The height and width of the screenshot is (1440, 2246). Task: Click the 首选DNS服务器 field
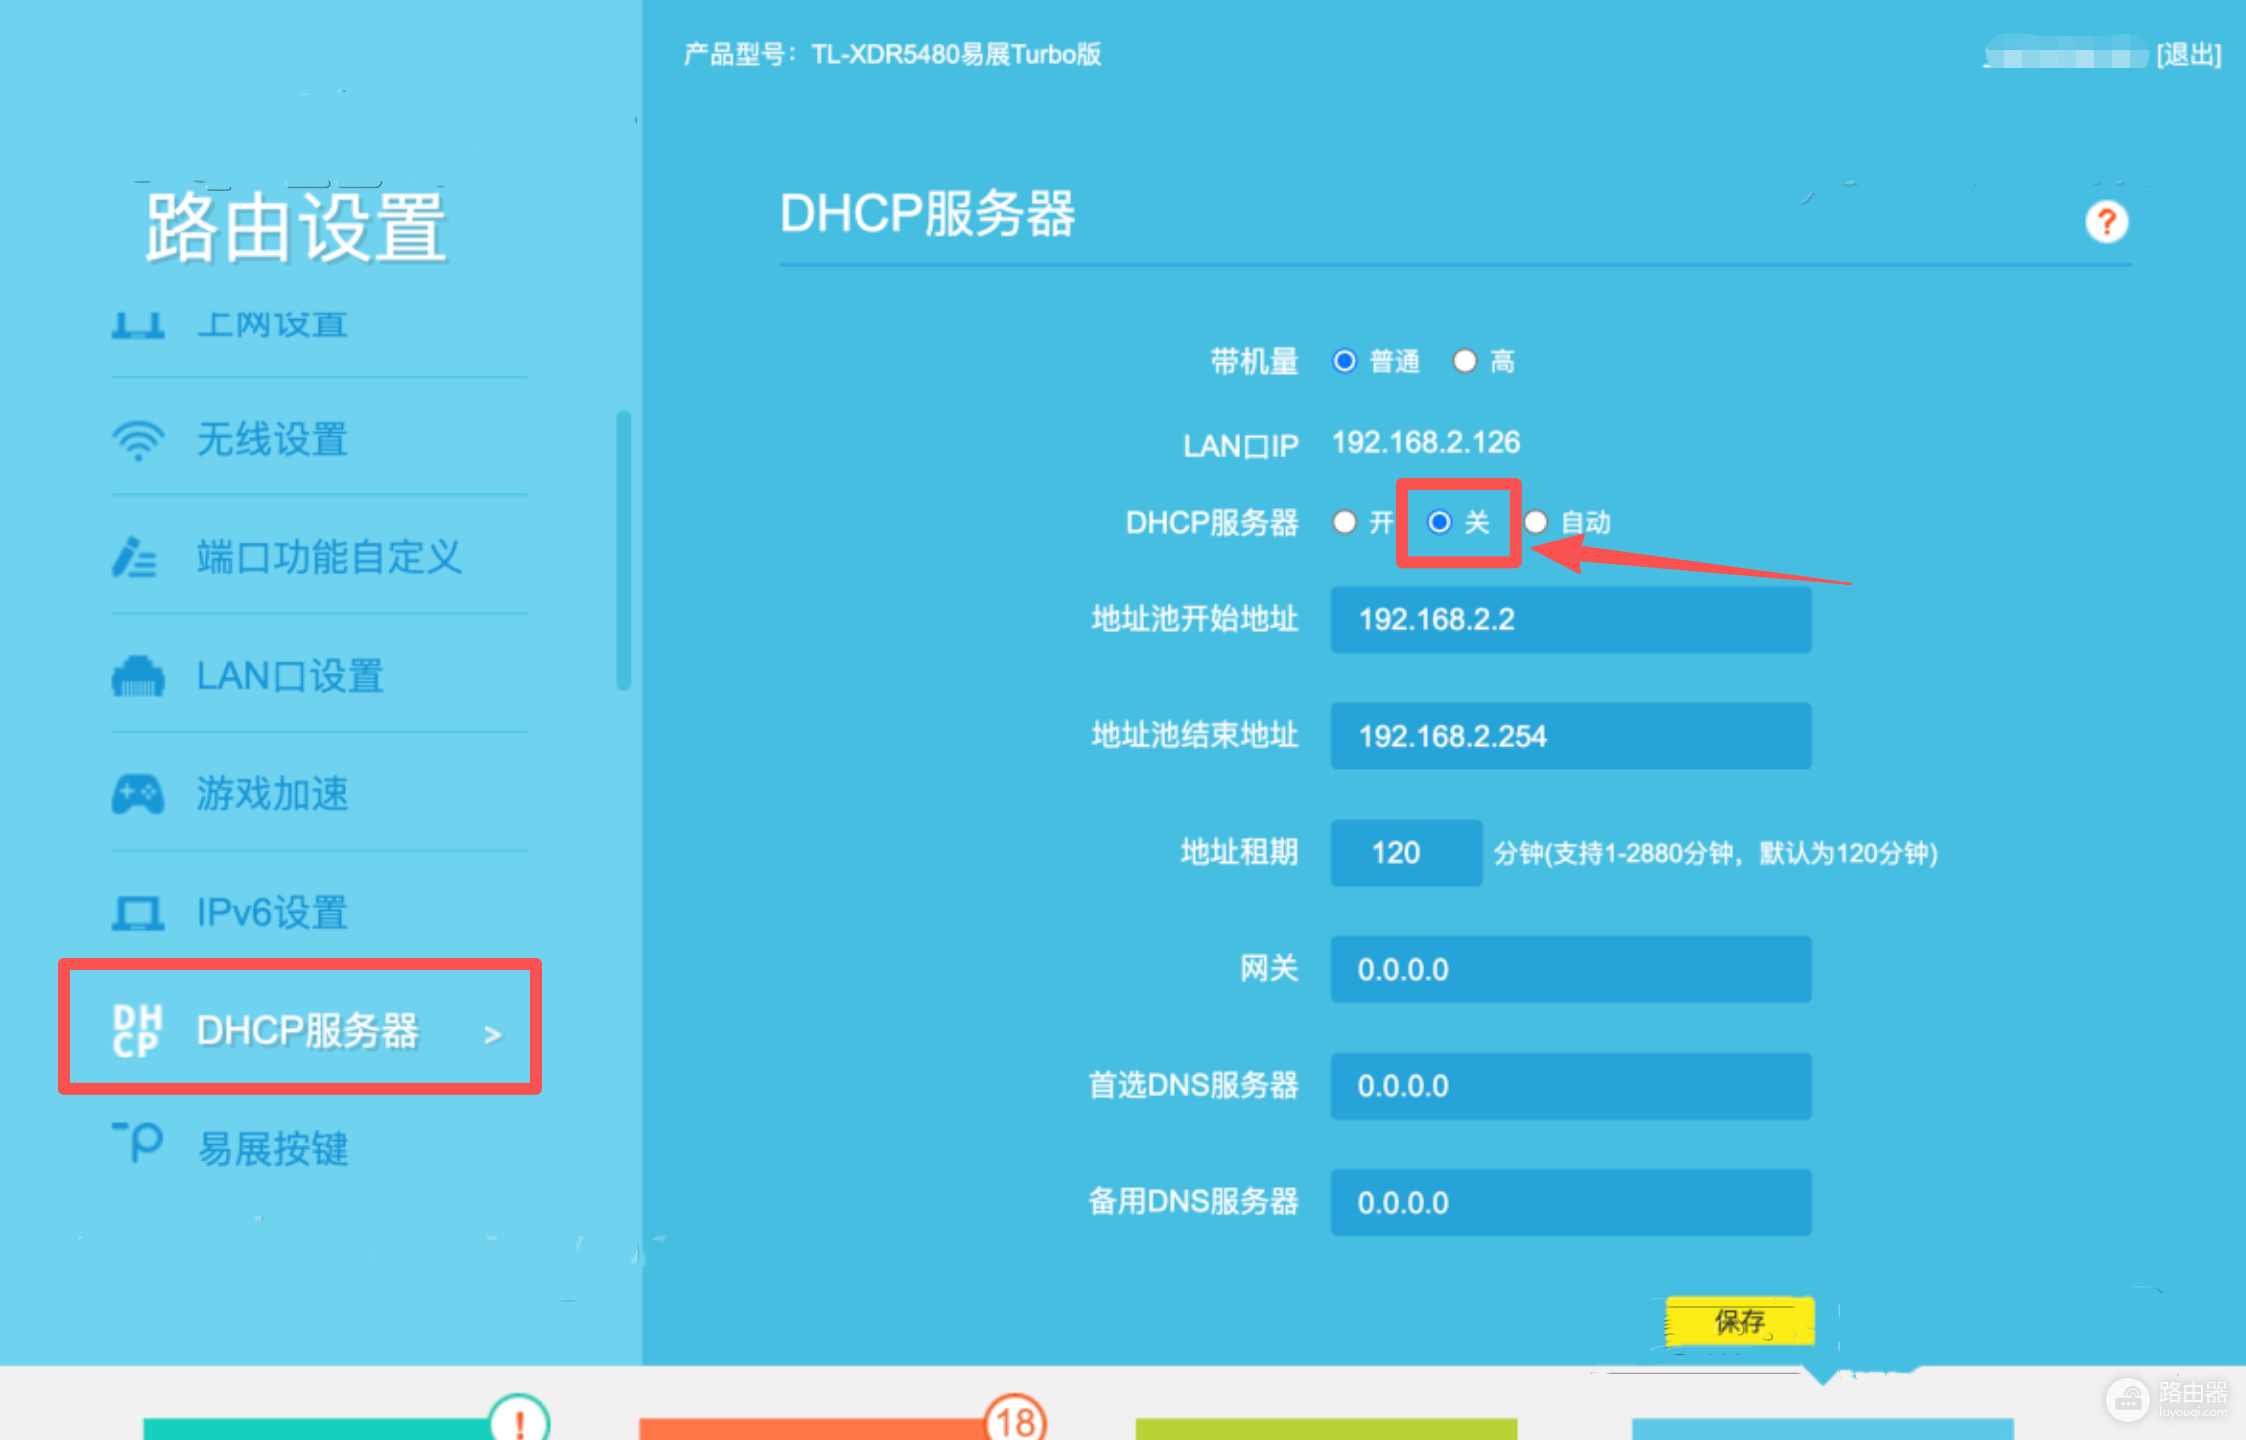coord(1571,1086)
